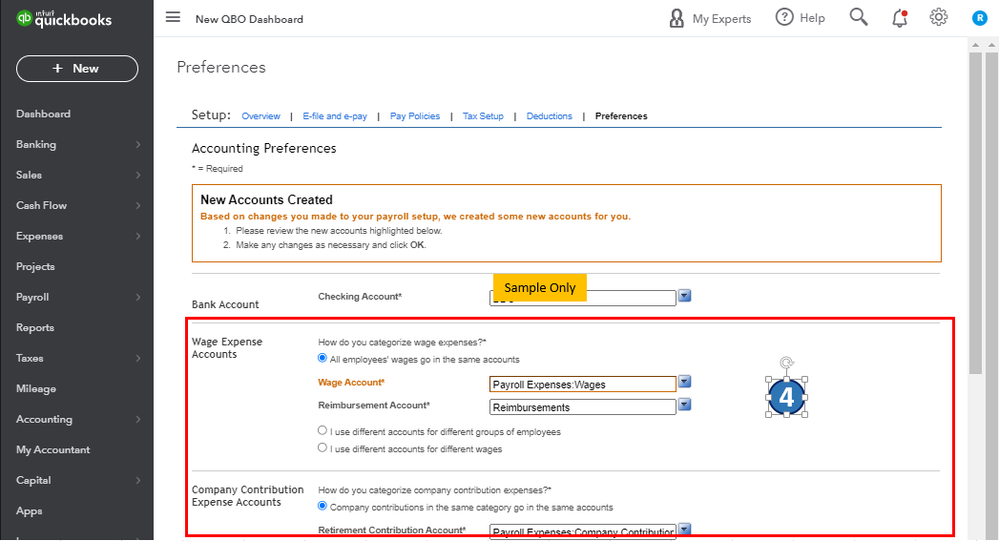Screen dimensions: 999x541
Task: Open the Checking Account dropdown arrow
Action: point(685,296)
